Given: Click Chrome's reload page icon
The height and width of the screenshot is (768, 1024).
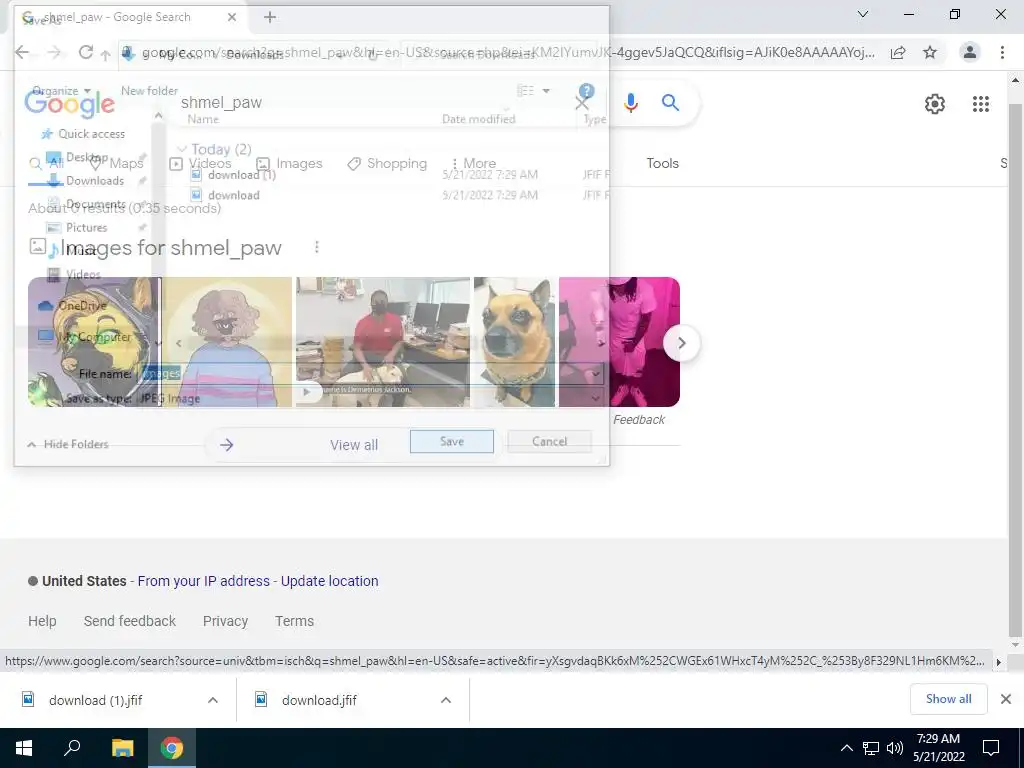Looking at the screenshot, I should 85,52.
